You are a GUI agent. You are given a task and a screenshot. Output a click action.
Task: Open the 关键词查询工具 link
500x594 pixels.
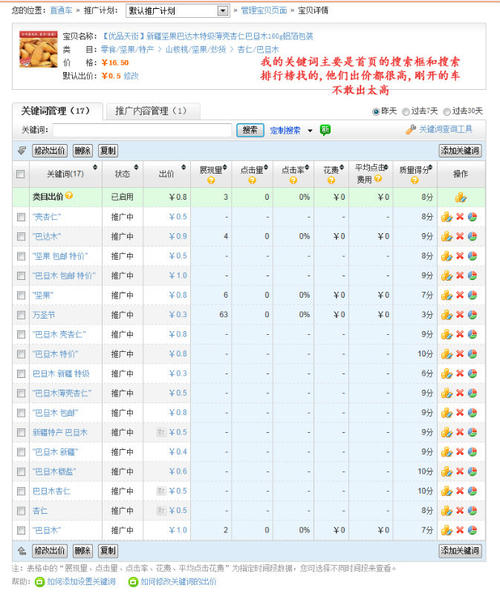coord(445,130)
